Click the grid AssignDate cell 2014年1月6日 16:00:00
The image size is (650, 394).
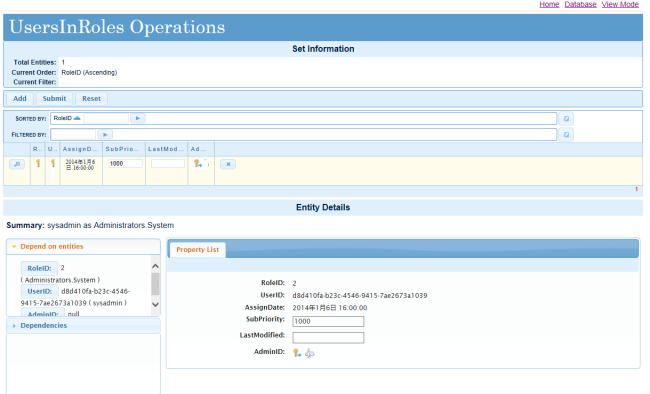(x=81, y=165)
